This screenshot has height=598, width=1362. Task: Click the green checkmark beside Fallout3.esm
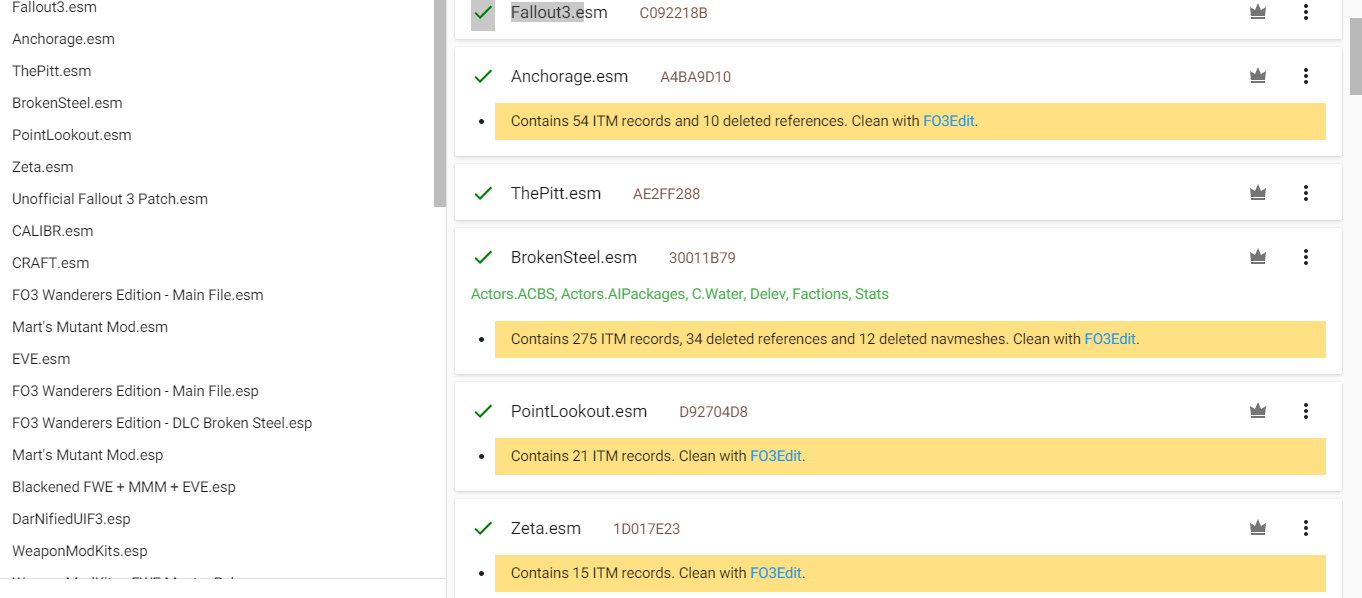point(483,13)
